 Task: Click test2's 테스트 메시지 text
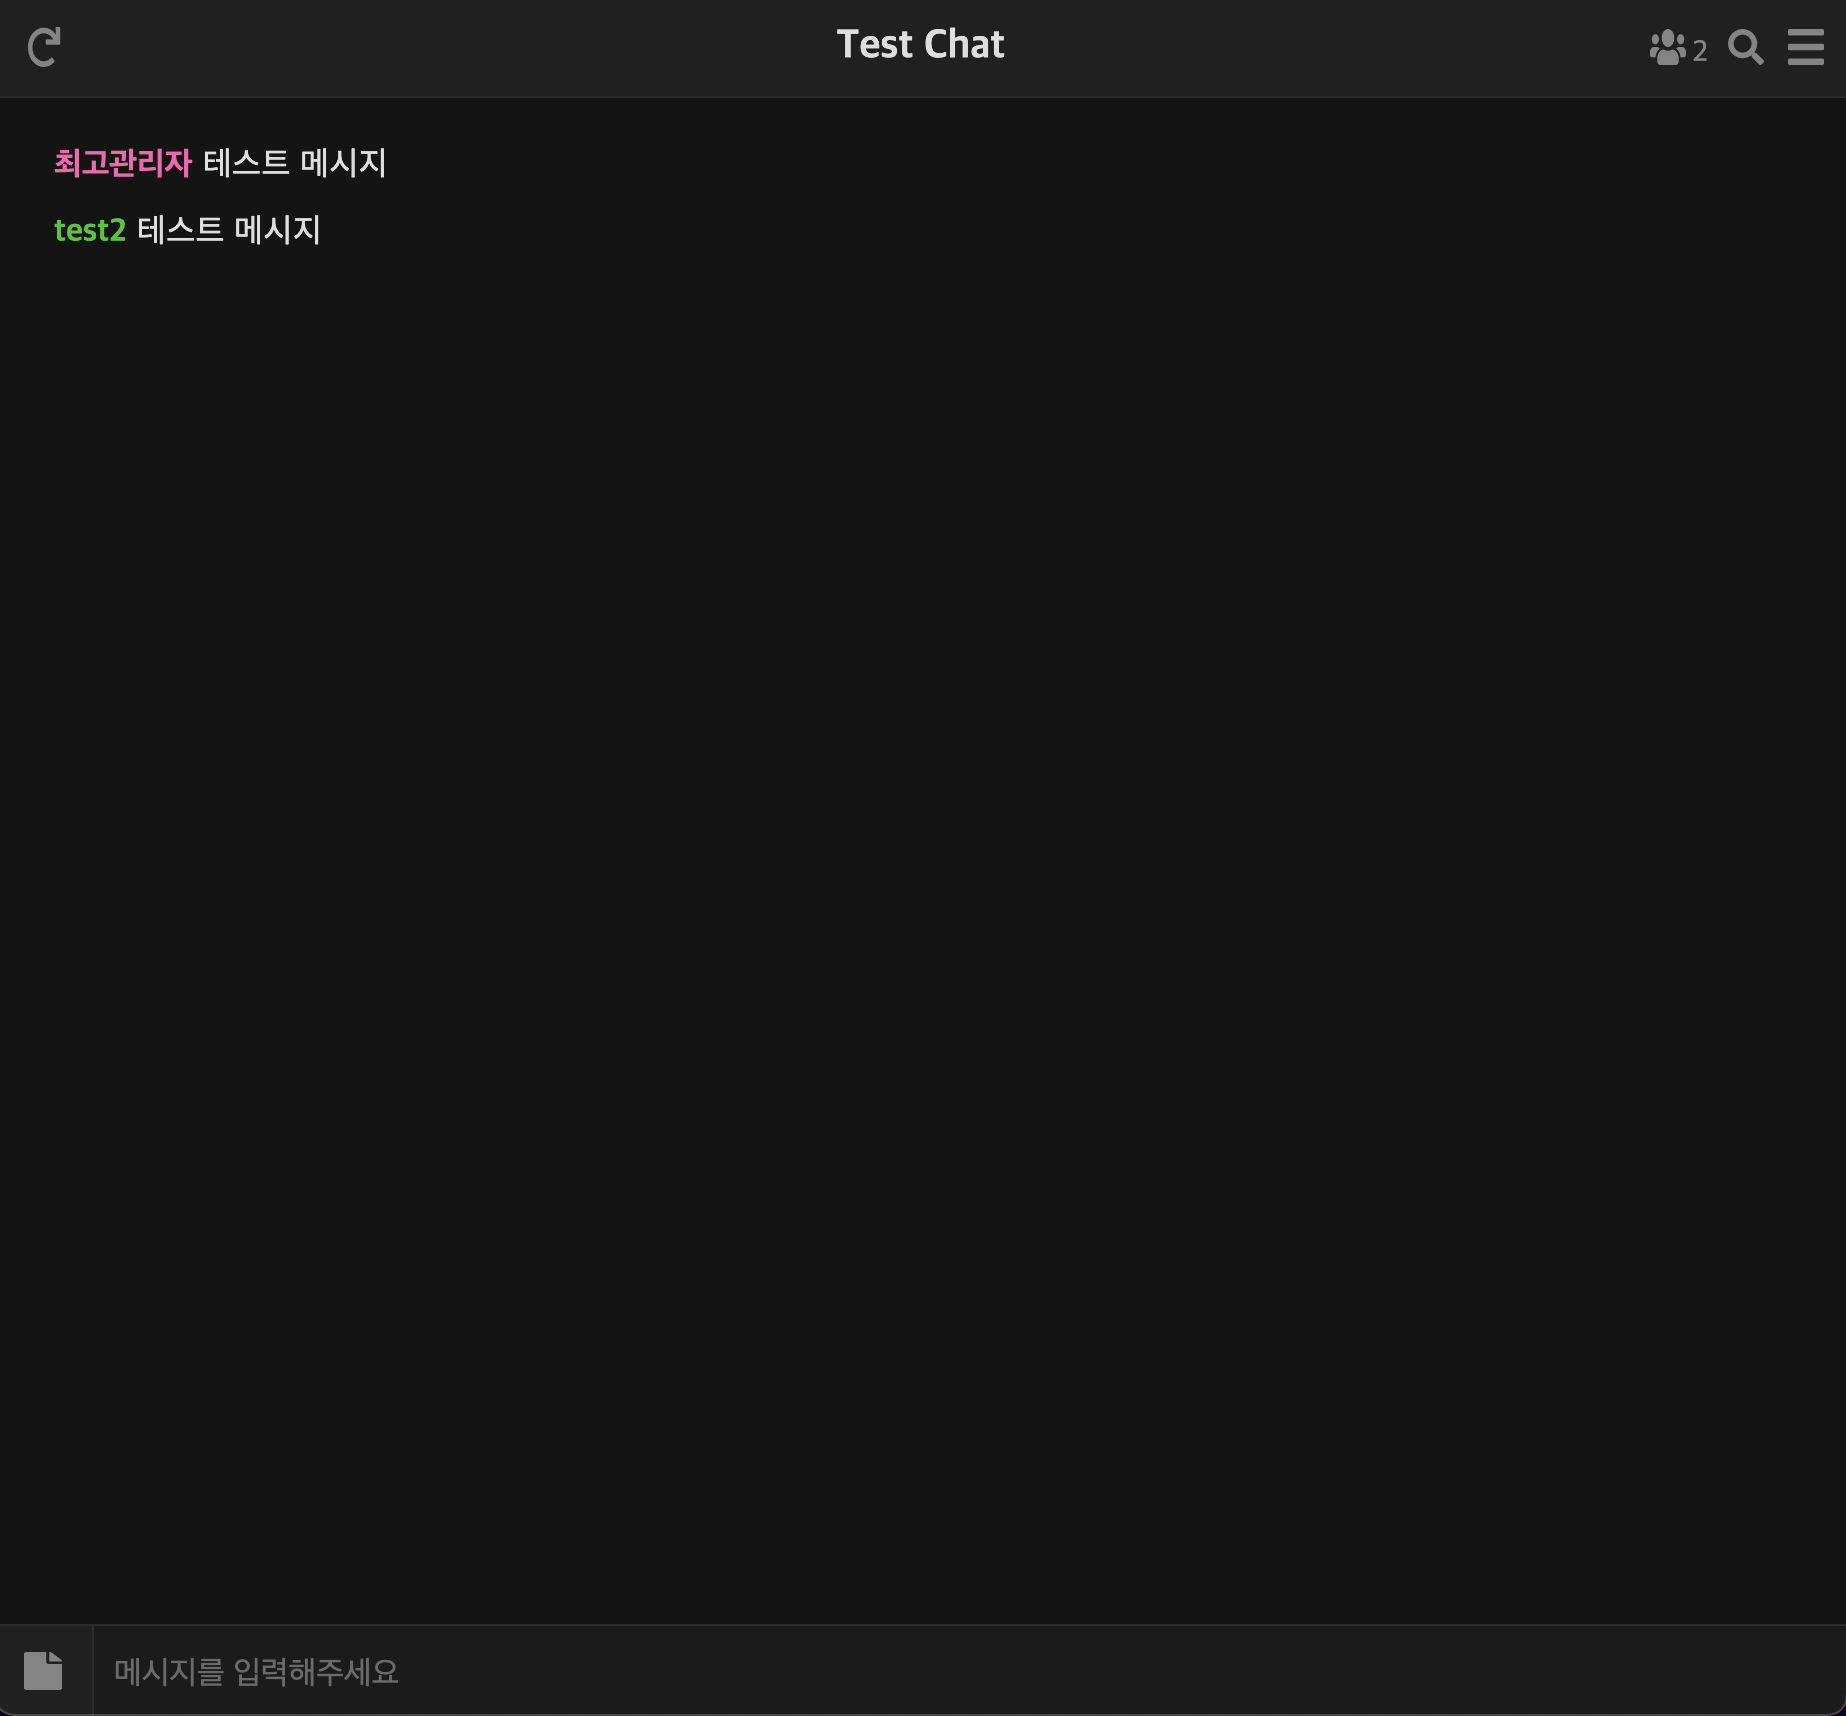(229, 230)
